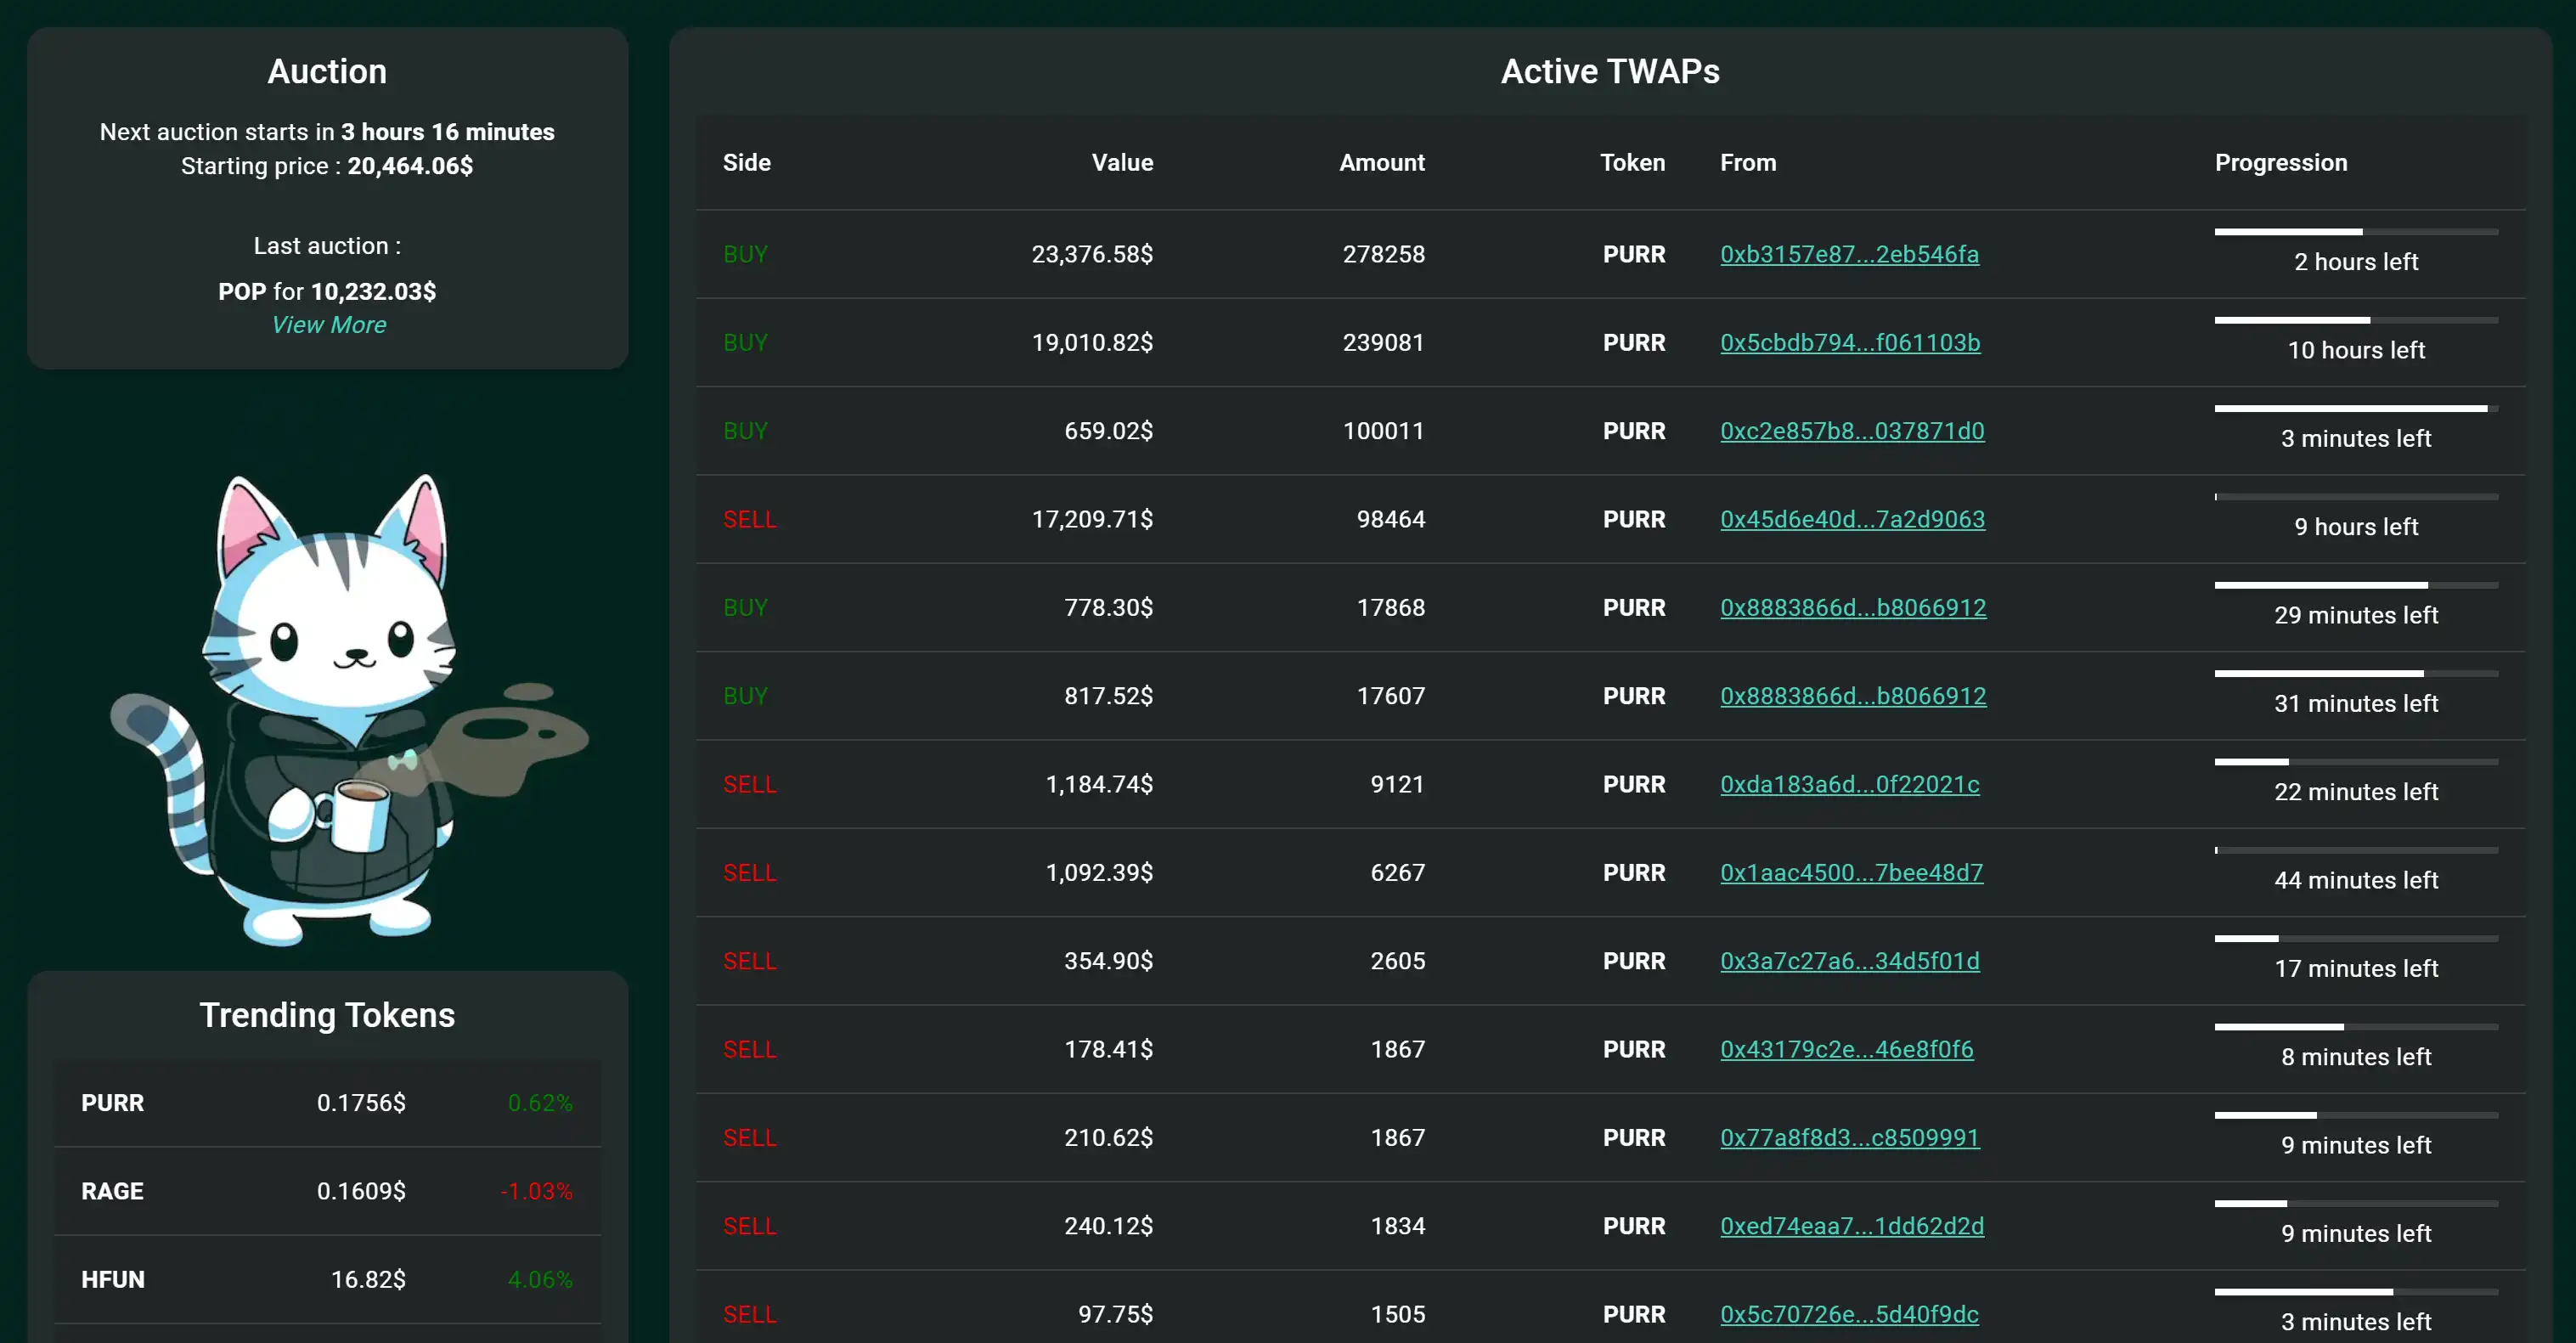Screen dimensions: 2576x1343
Task: Open address 0xc2e857b8...037871d0 link
Action: pyautogui.click(x=1851, y=431)
